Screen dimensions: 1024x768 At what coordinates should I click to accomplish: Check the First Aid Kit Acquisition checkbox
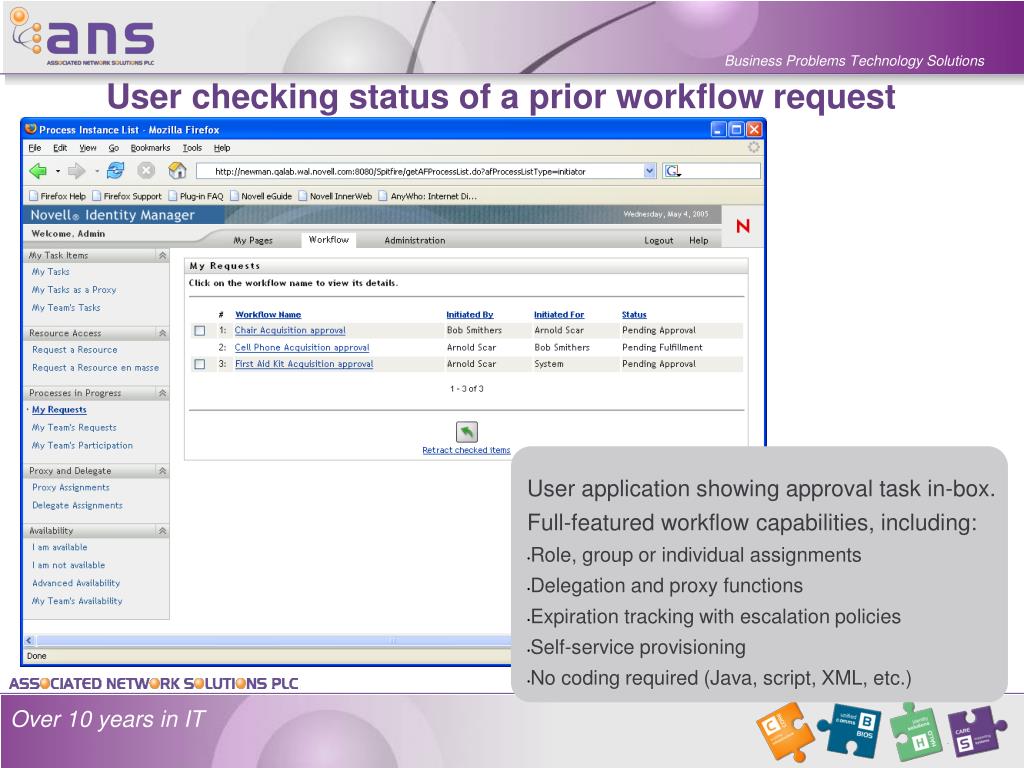coord(200,364)
